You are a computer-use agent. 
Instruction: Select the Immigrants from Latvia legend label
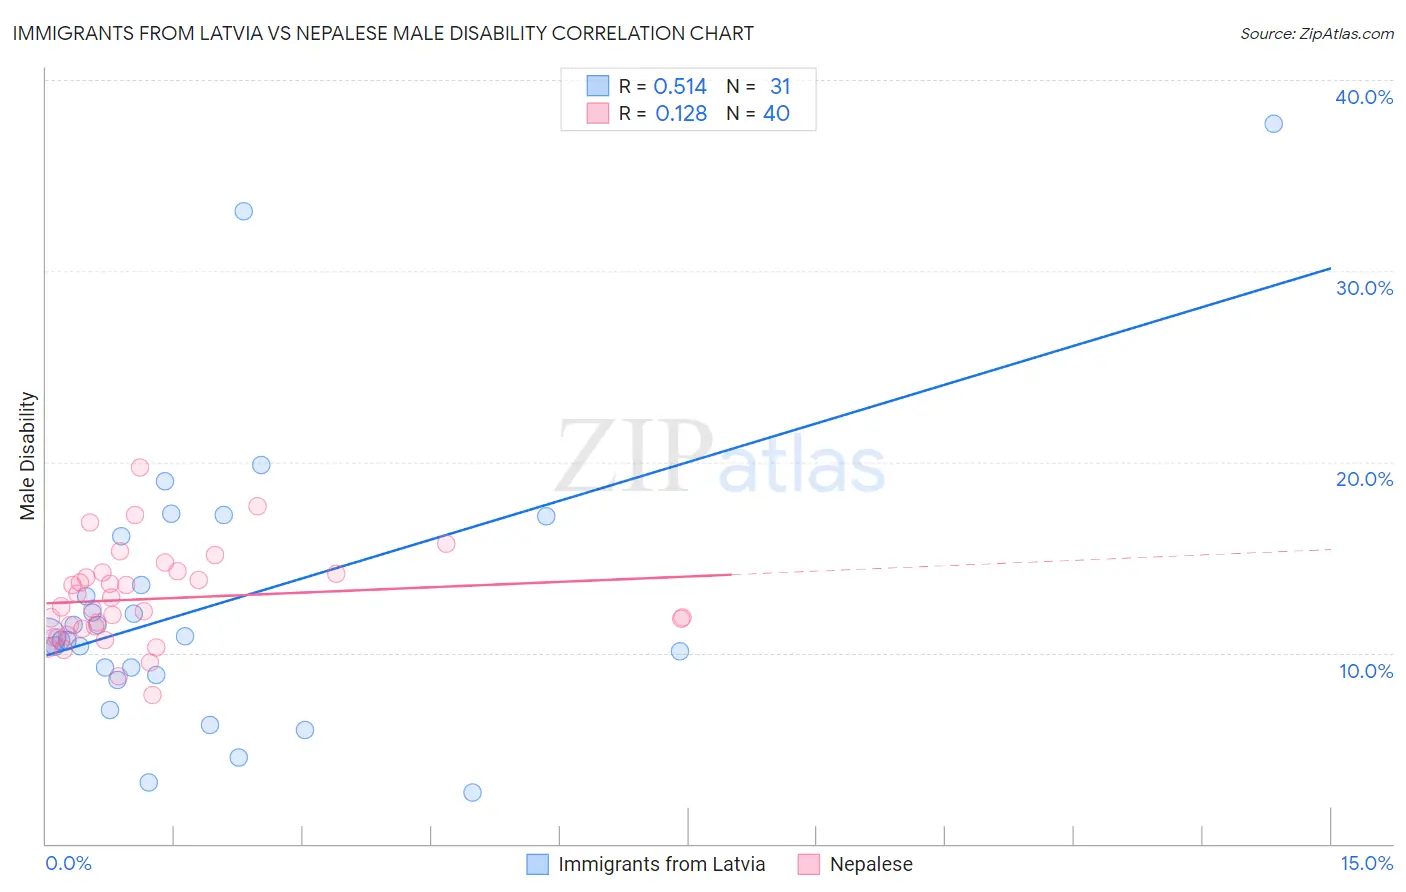(662, 864)
